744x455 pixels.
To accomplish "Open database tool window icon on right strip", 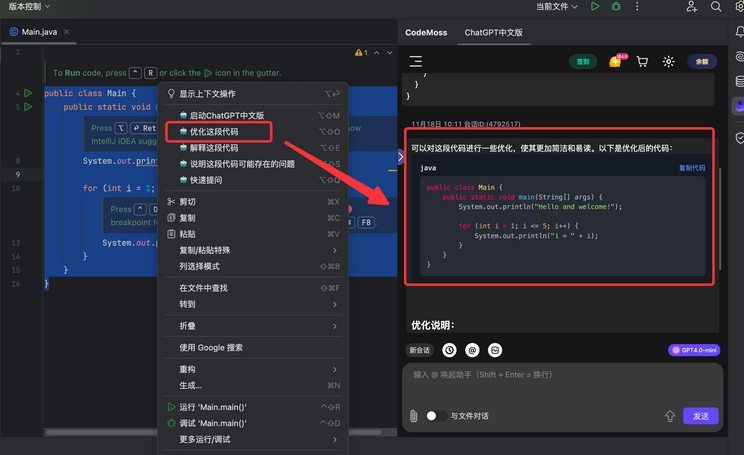I will point(739,81).
